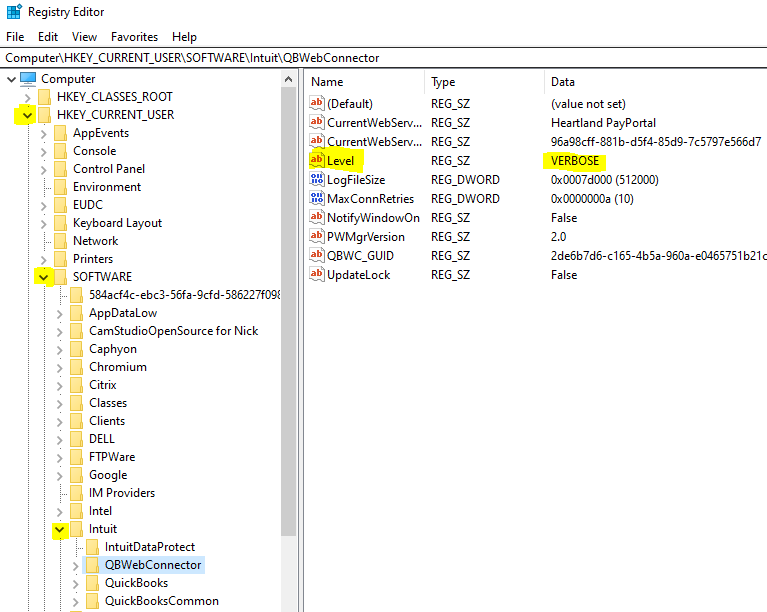The height and width of the screenshot is (612, 767).
Task: Click the string icon beside NotifyWindowOn
Action: point(317,217)
